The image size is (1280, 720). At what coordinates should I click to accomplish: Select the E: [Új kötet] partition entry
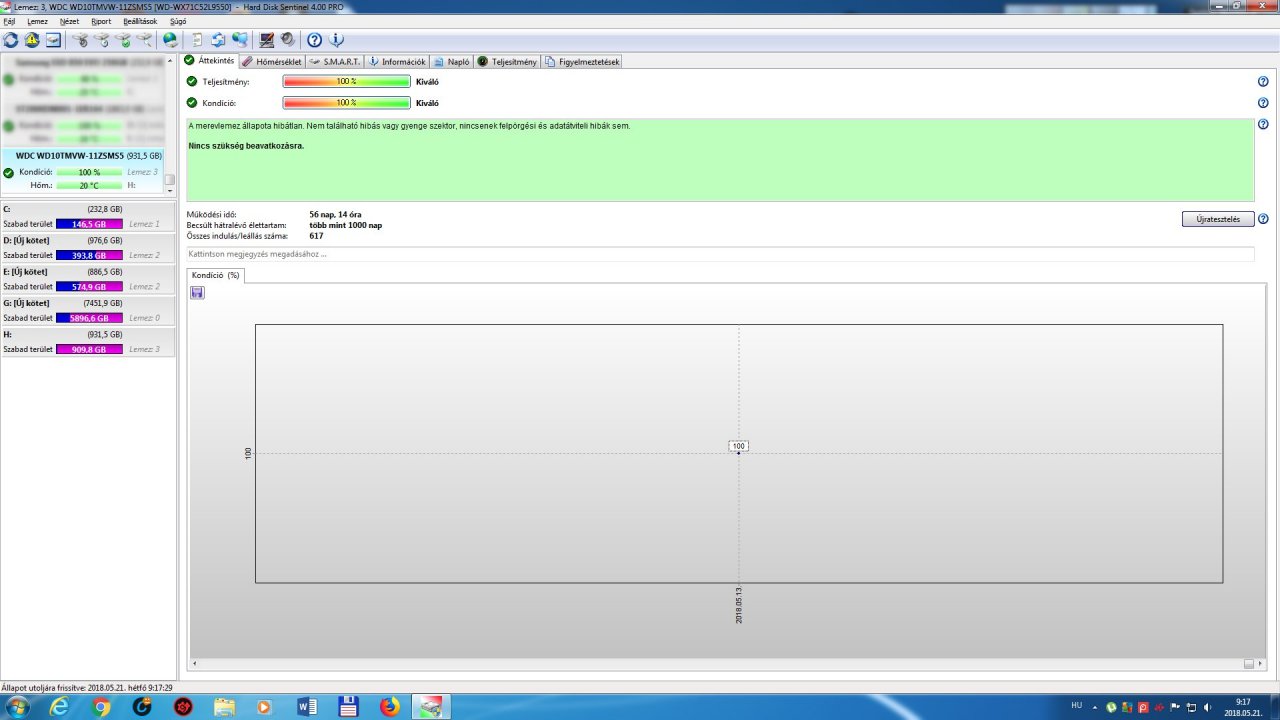coord(88,279)
